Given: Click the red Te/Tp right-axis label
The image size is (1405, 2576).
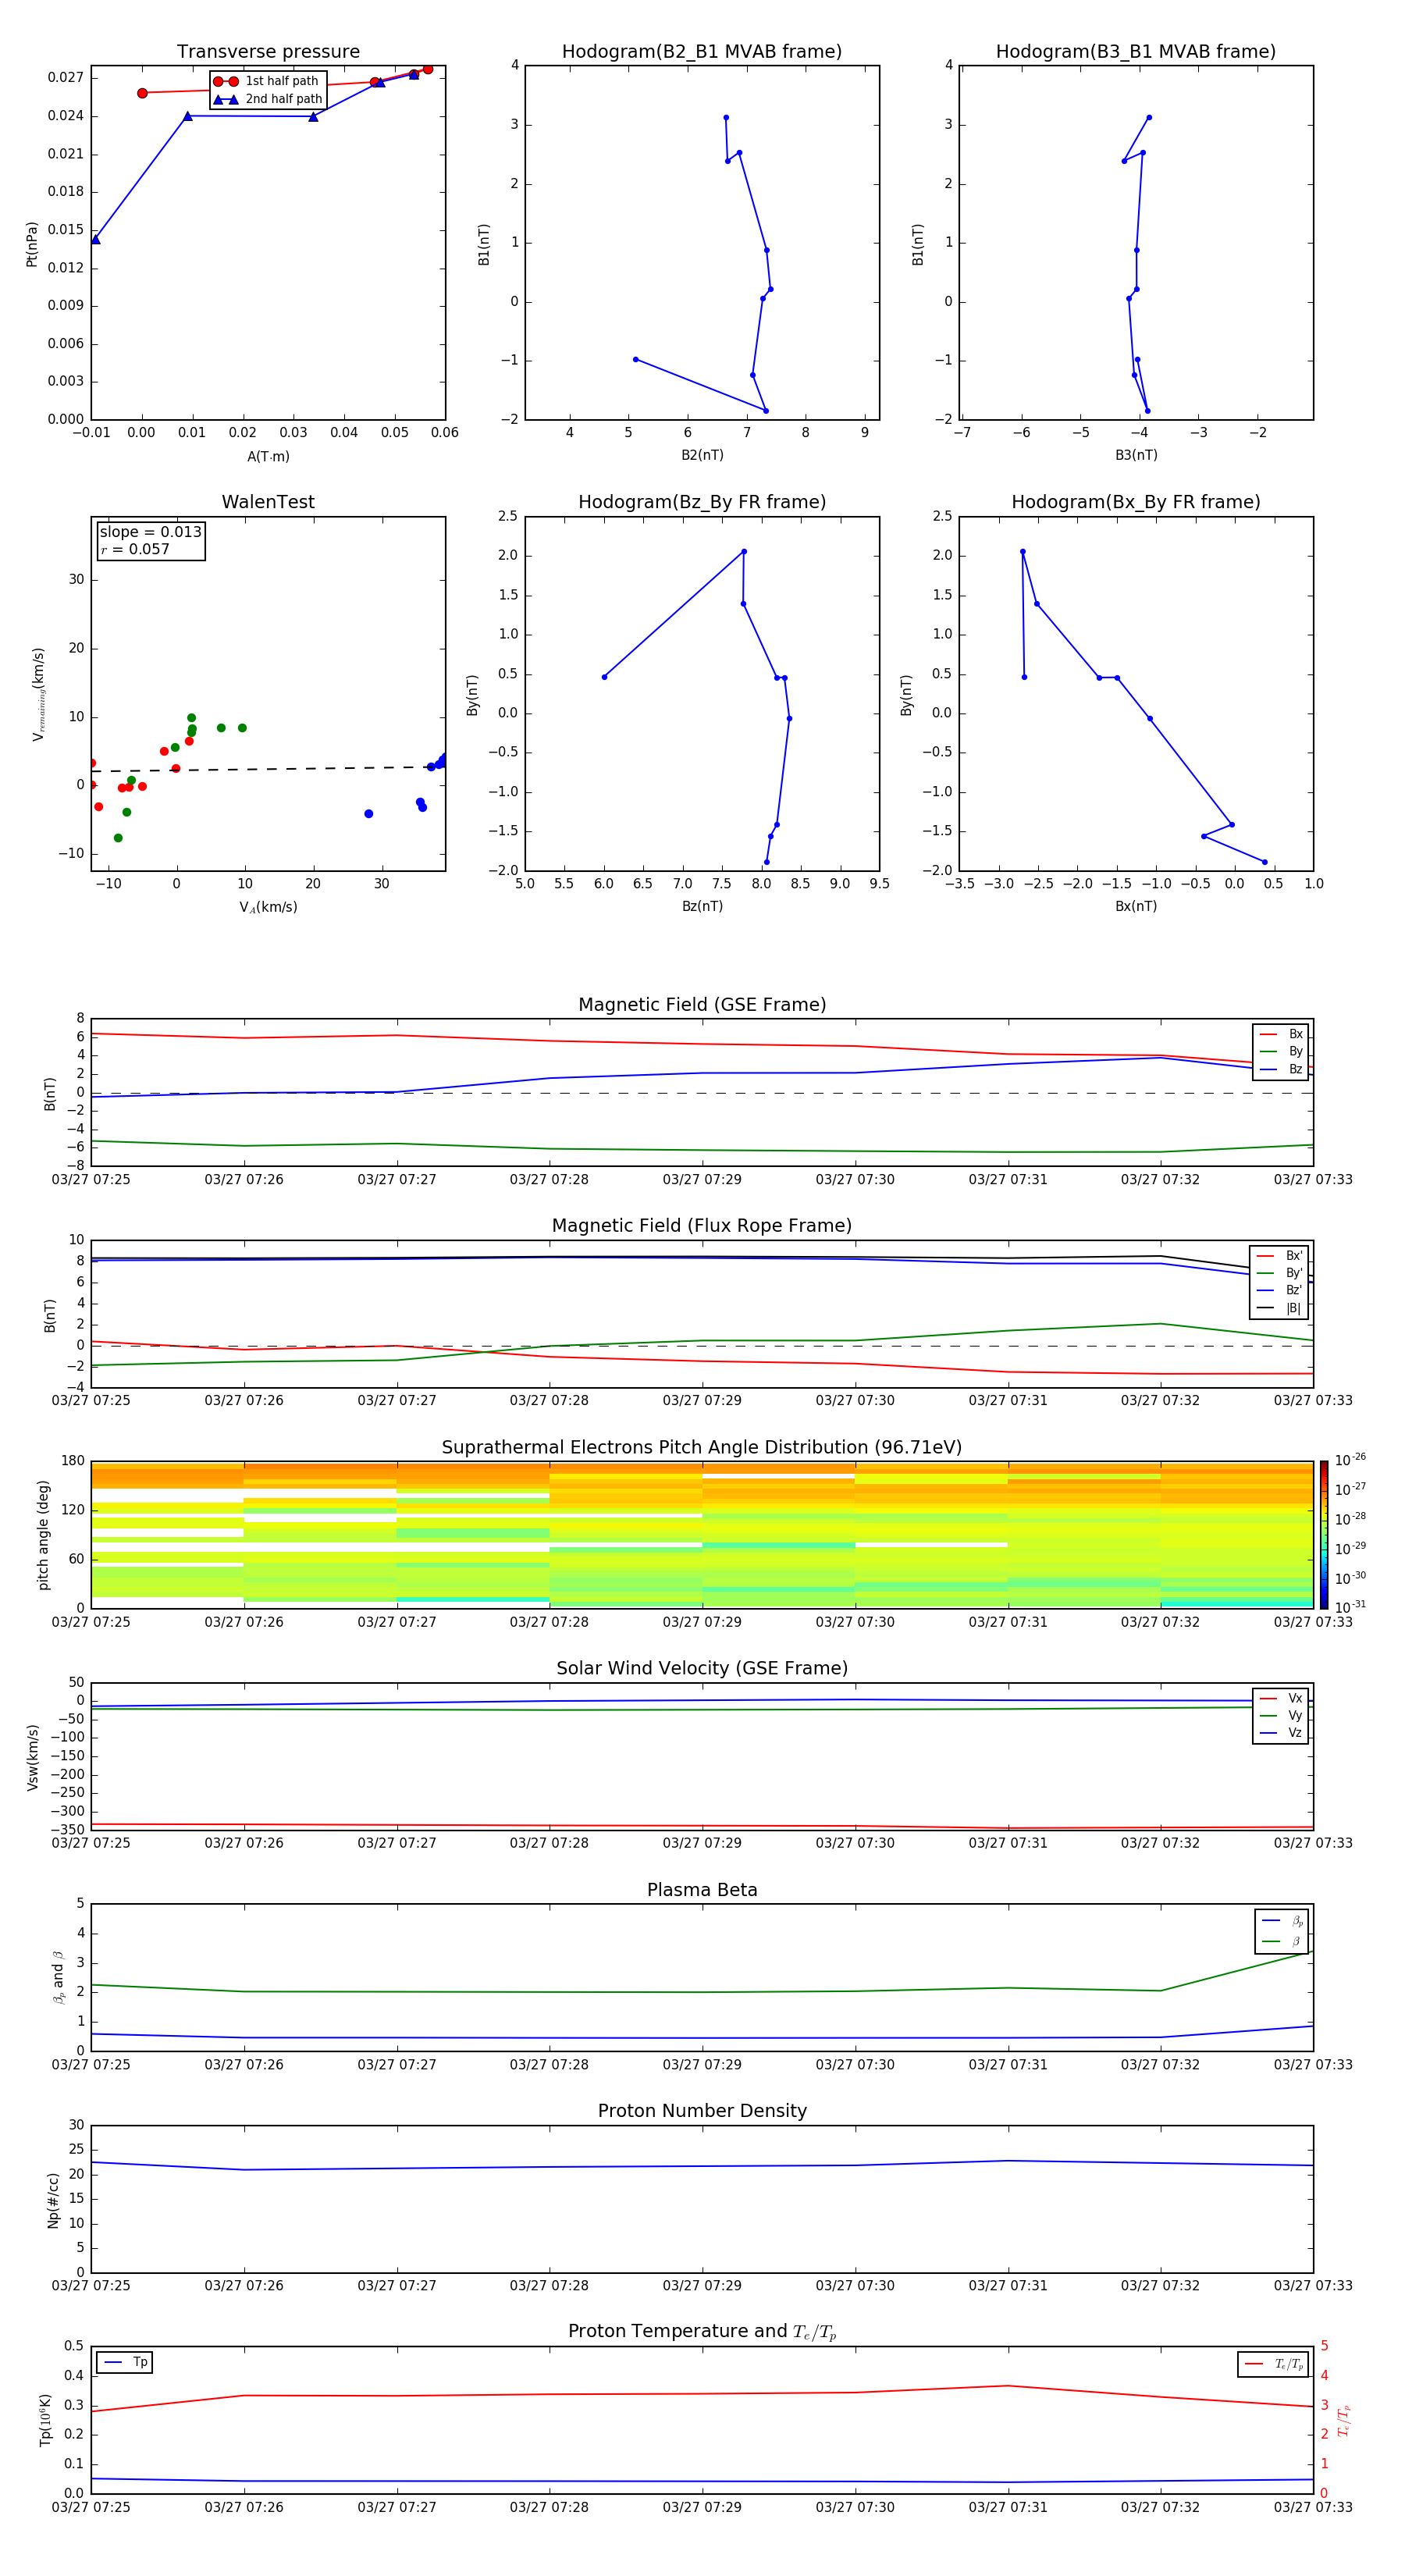Looking at the screenshot, I should (1343, 2420).
